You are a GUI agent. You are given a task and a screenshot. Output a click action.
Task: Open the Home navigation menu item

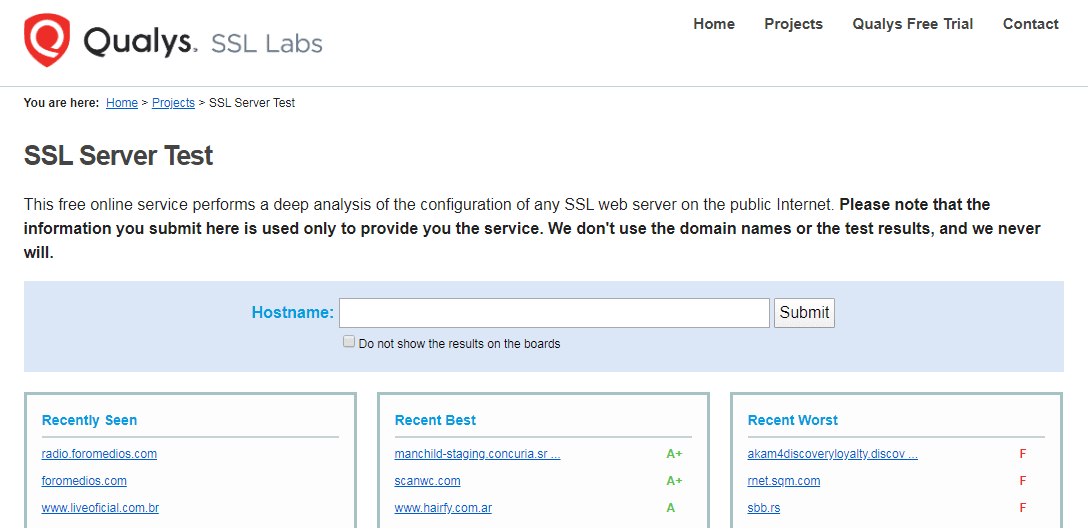(713, 24)
